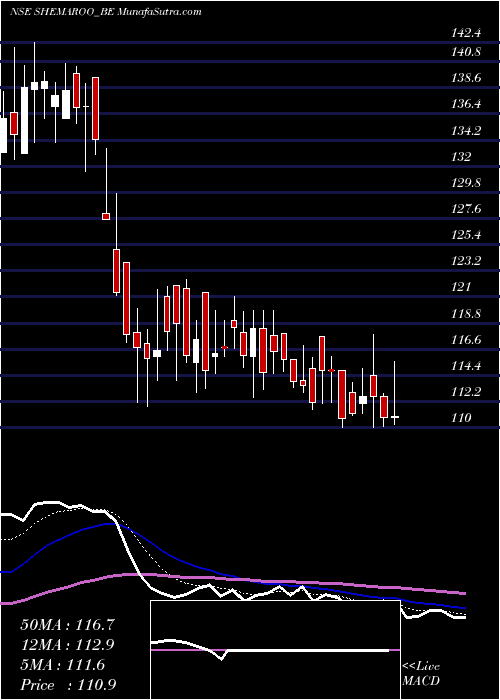Click the 142.4 price axis label
Viewport: 500px width, 700px height.
[x=466, y=33]
